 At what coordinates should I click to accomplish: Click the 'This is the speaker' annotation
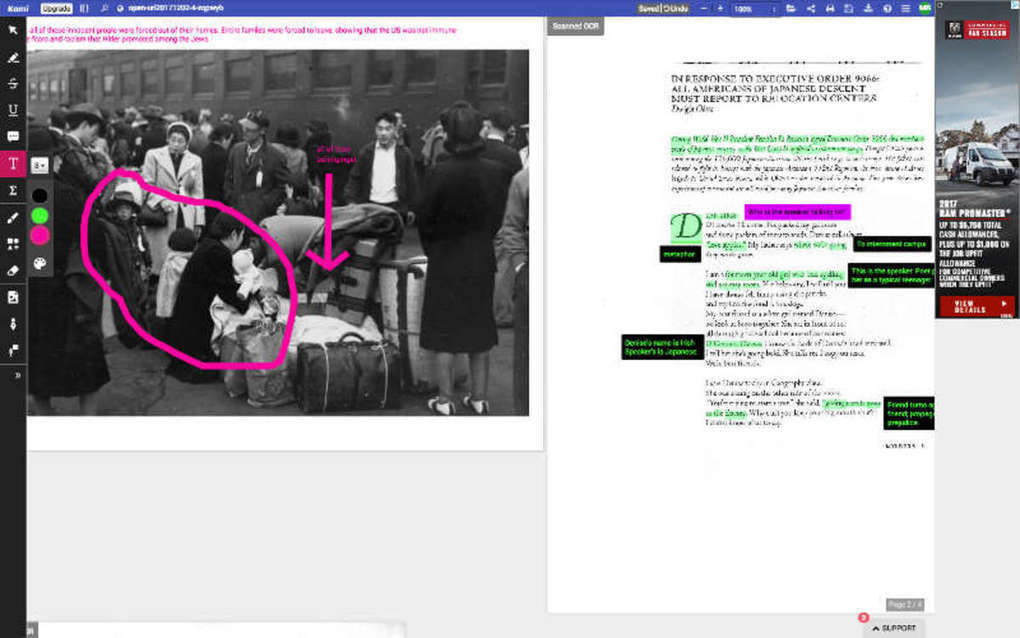pyautogui.click(x=891, y=275)
